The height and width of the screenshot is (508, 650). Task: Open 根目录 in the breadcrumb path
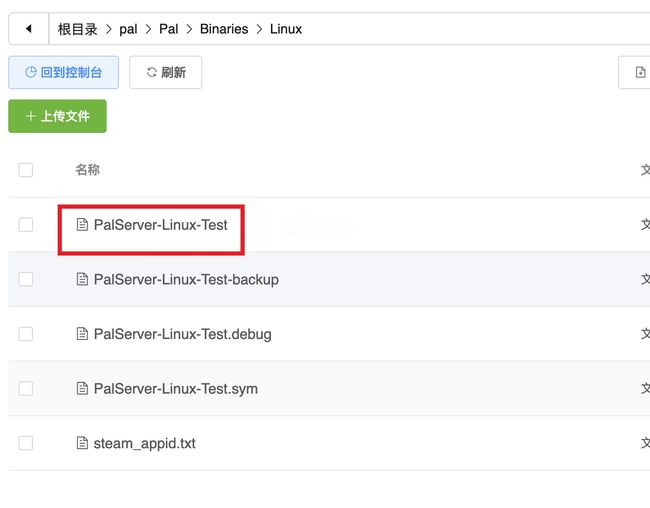click(x=78, y=29)
